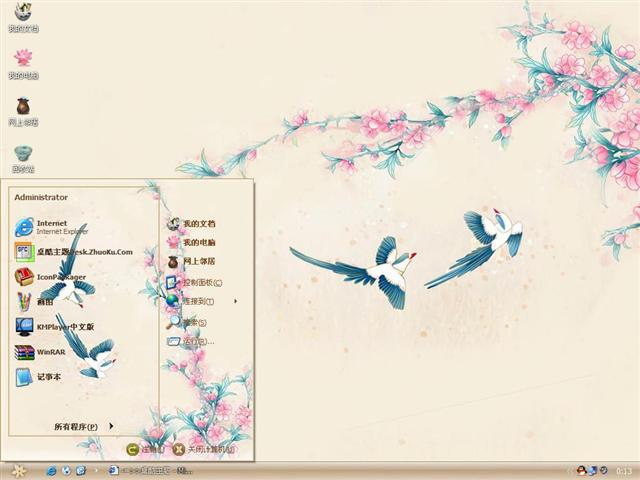Expand 所有程序(P) all programs list
Screen dimensions: 640x480
tap(82, 427)
